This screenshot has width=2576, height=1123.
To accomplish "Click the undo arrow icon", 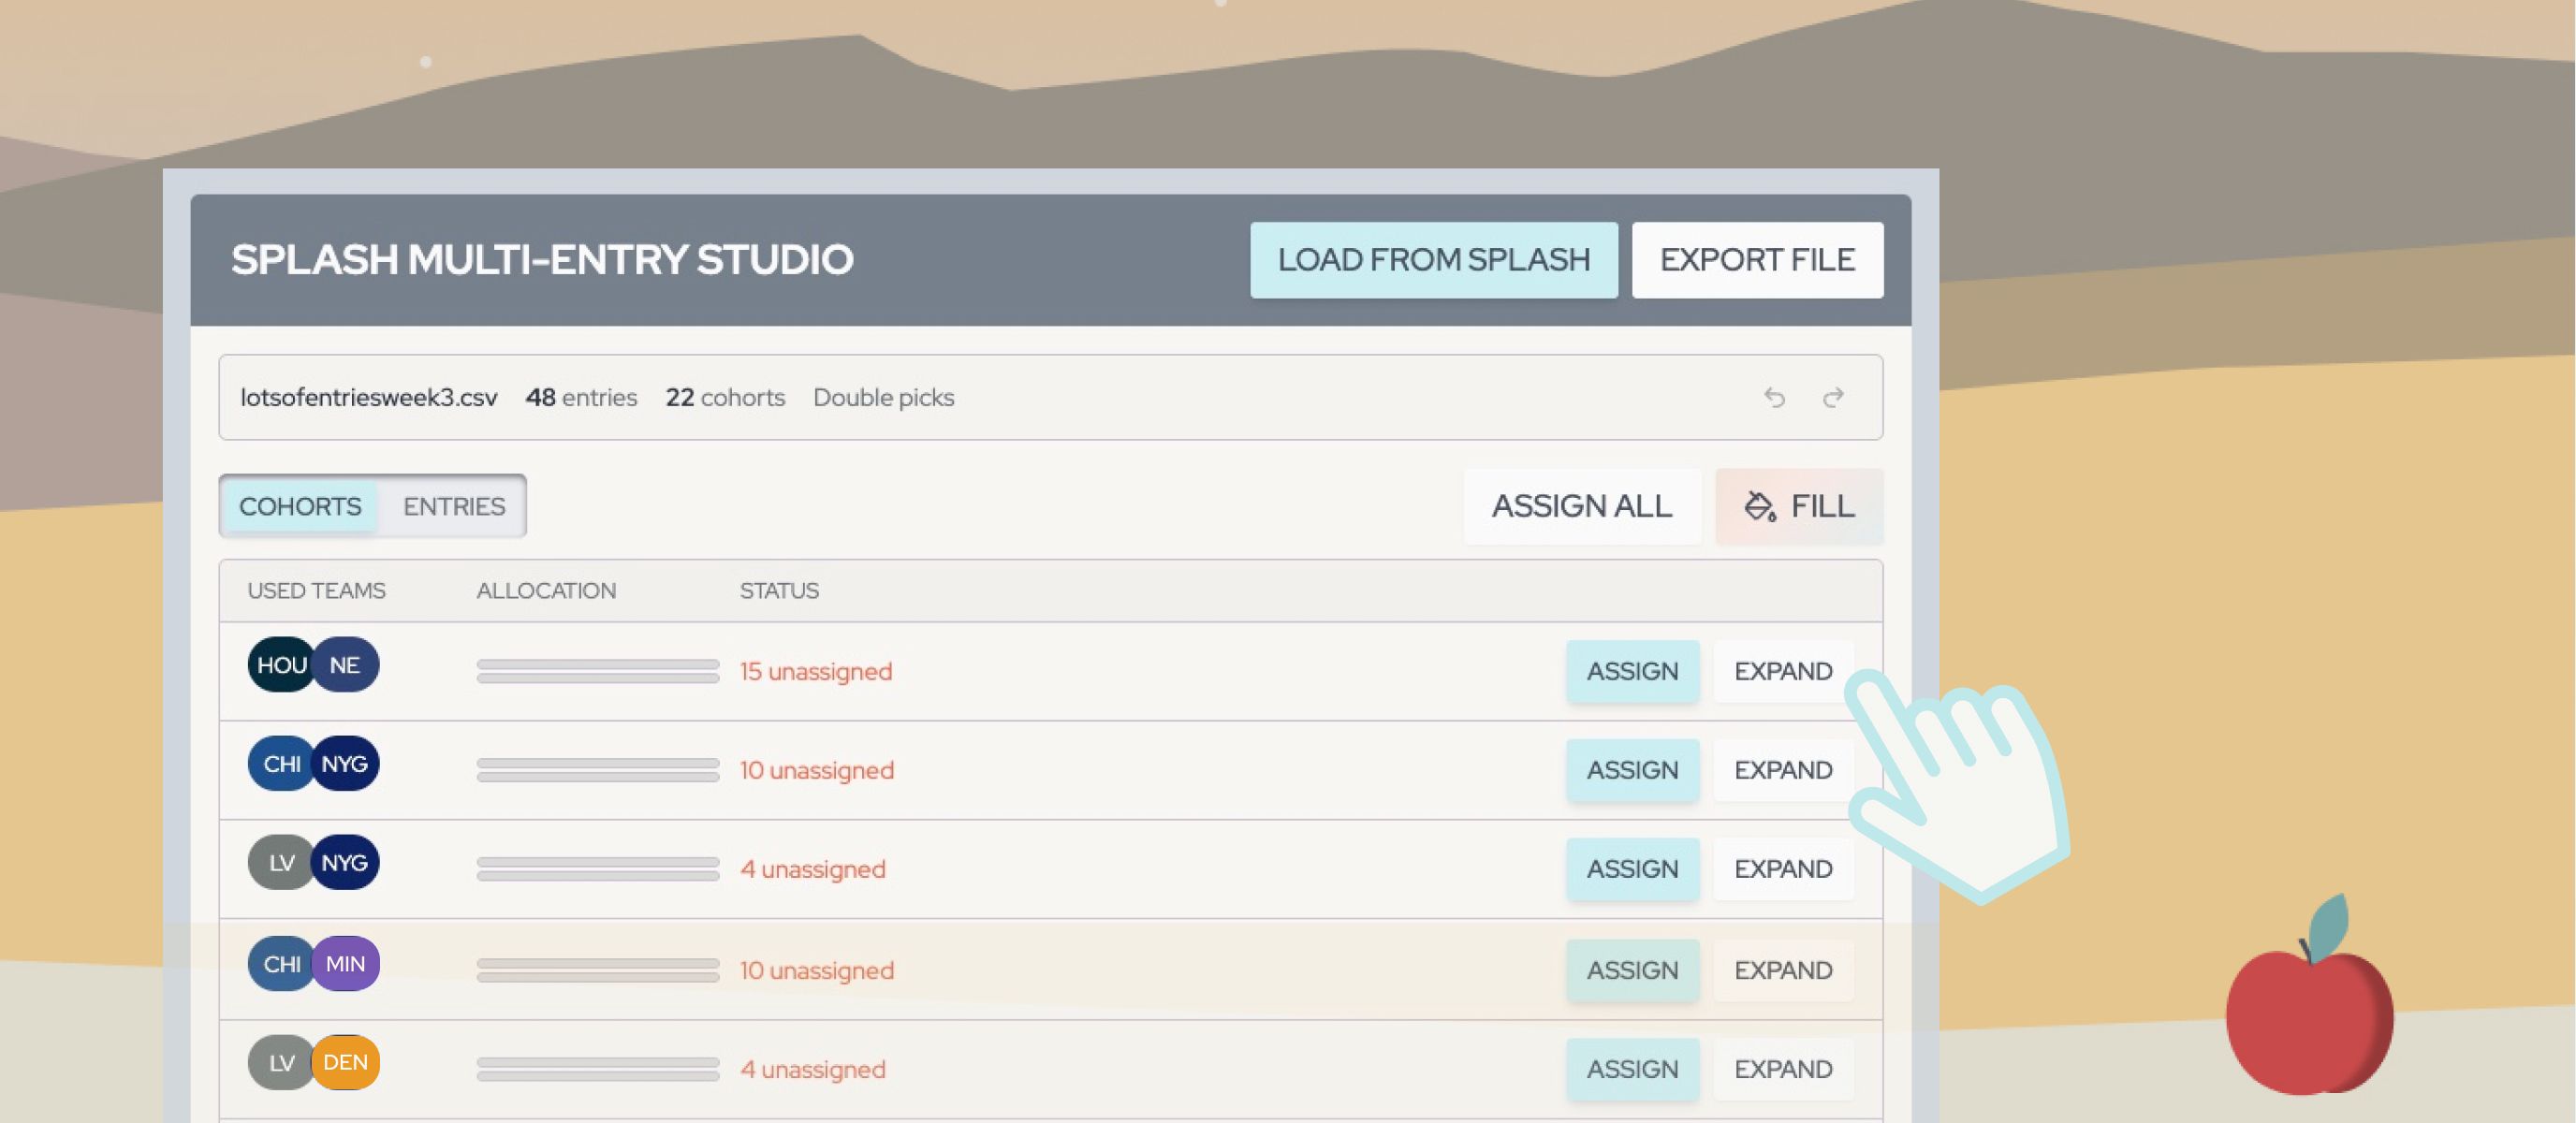I will [x=1774, y=398].
